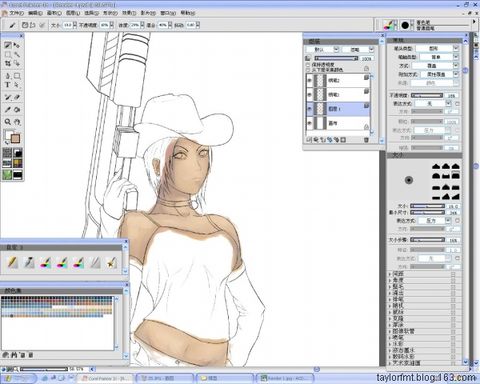Select the highlighted layer row in Layers palette
Image resolution: width=480 pixels, height=384 pixels.
point(338,109)
